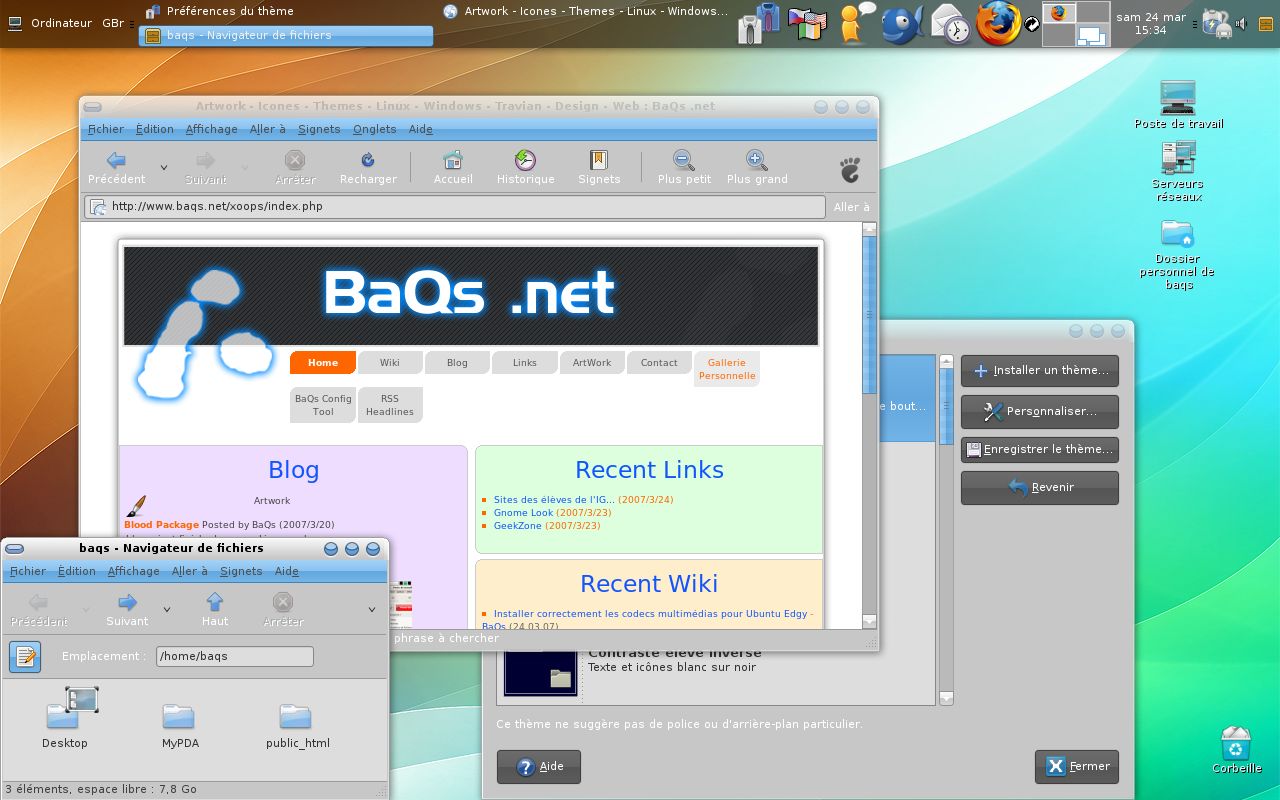Click the shirts and ties panel icon
This screenshot has width=1280, height=800.
click(x=759, y=24)
